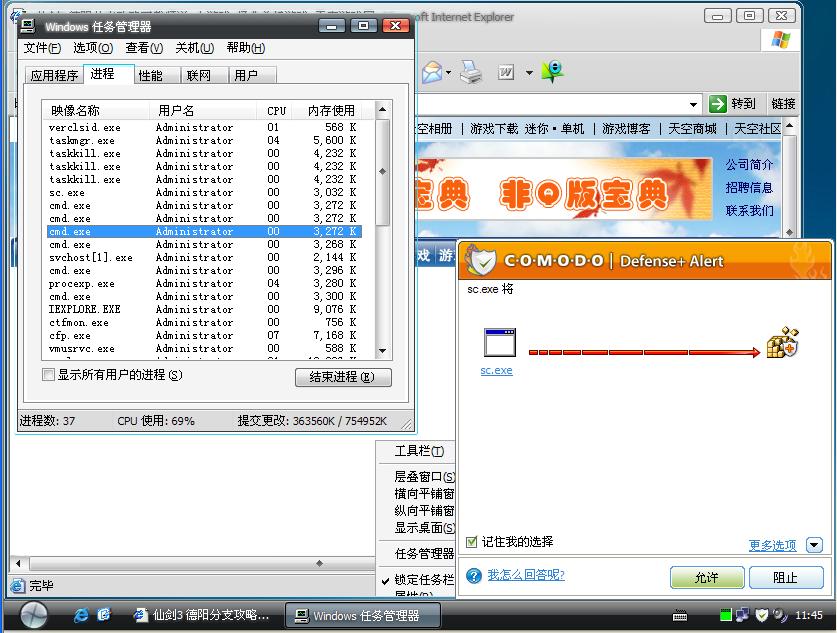Click the sc.exe link in Comodo alert
Image resolution: width=837 pixels, height=633 pixels.
click(x=496, y=370)
